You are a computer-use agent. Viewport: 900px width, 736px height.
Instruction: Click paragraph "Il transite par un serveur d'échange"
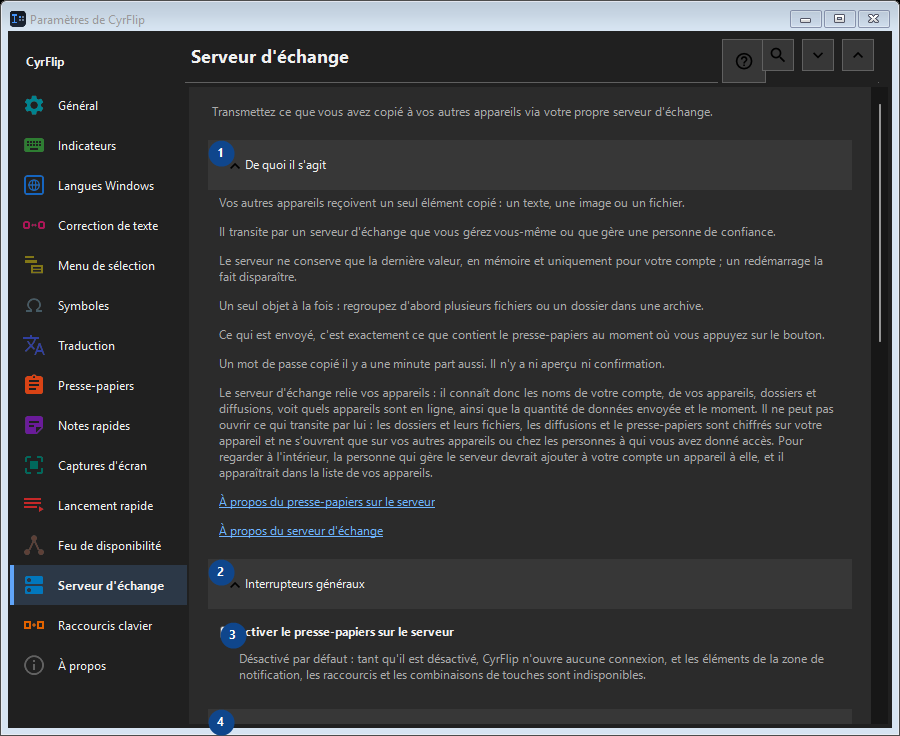(x=497, y=232)
